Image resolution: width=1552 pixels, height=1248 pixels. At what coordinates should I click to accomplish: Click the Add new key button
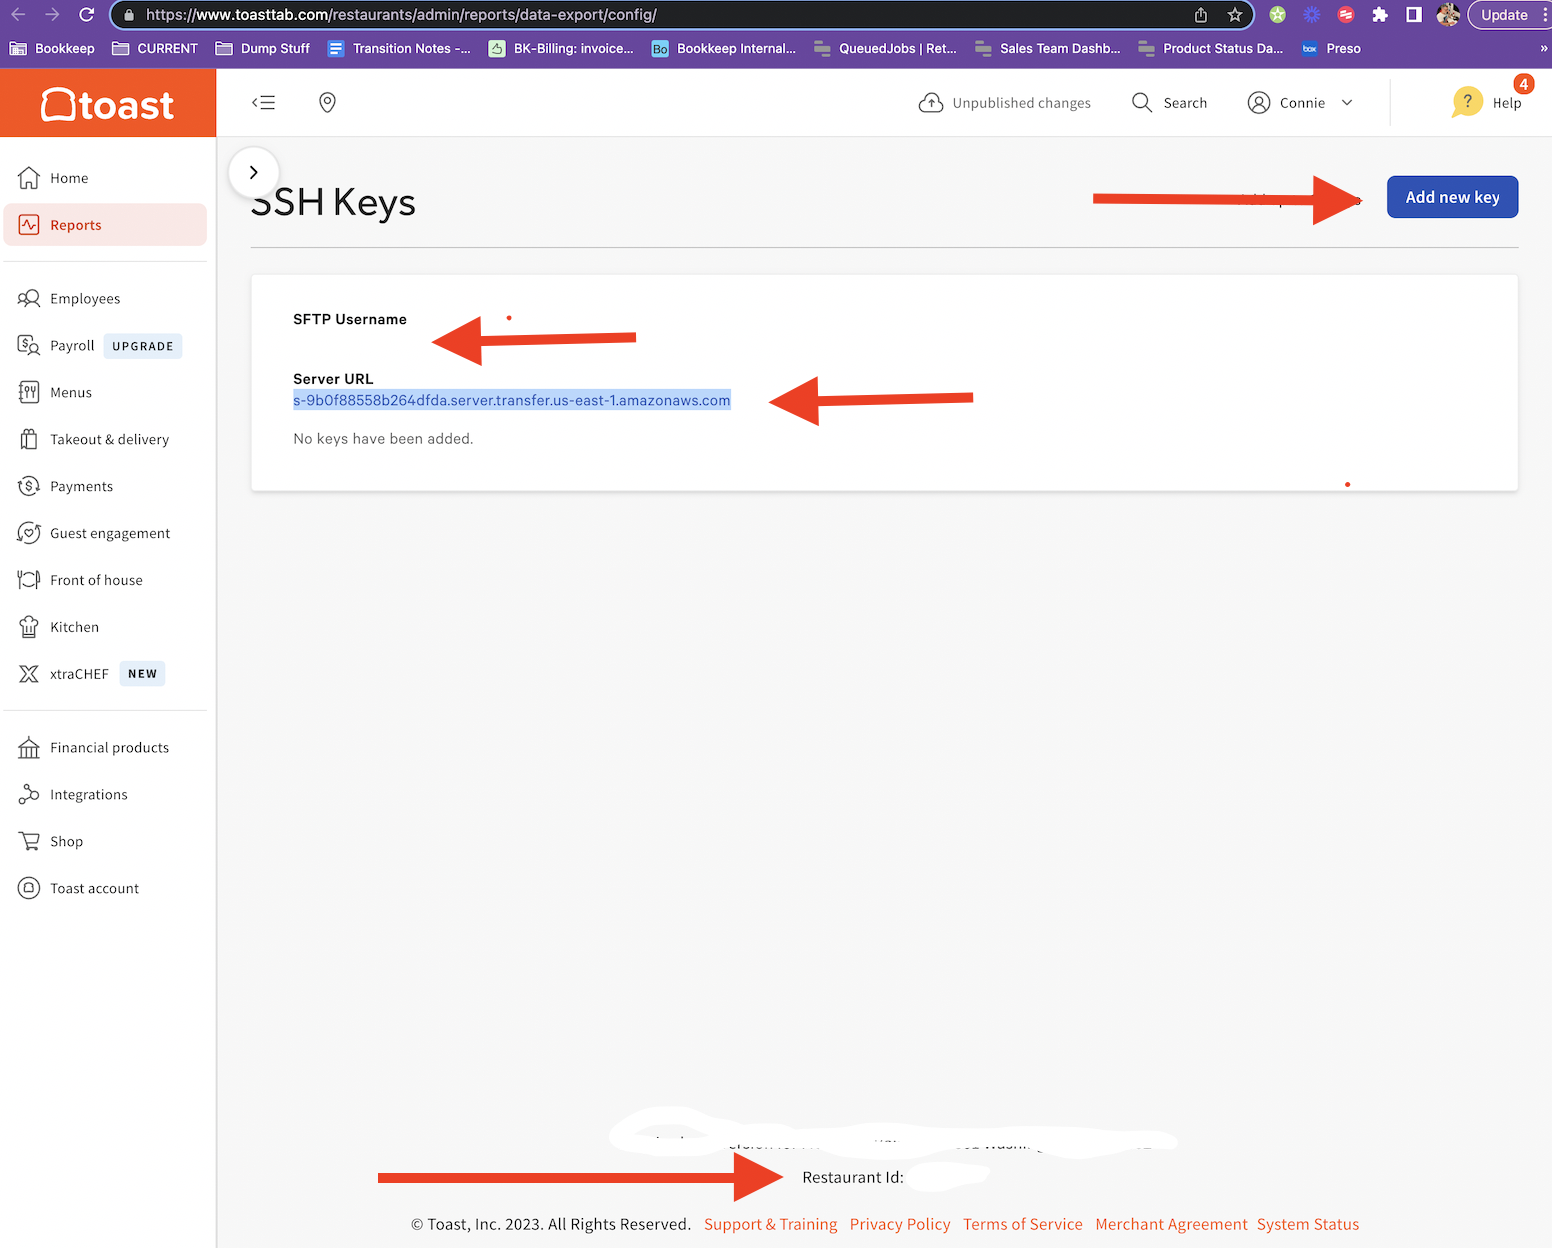1452,197
